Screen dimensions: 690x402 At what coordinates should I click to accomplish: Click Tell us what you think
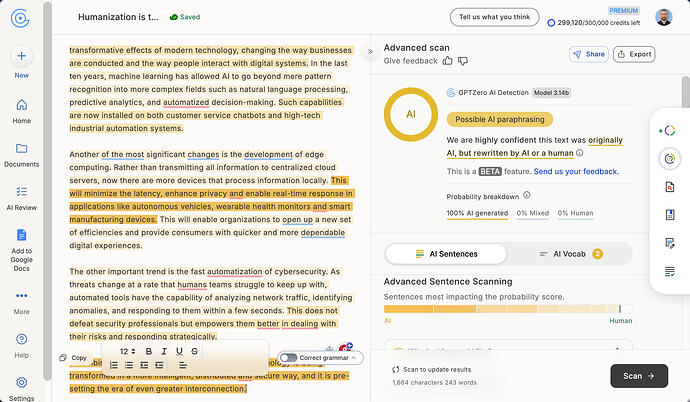[x=495, y=17]
